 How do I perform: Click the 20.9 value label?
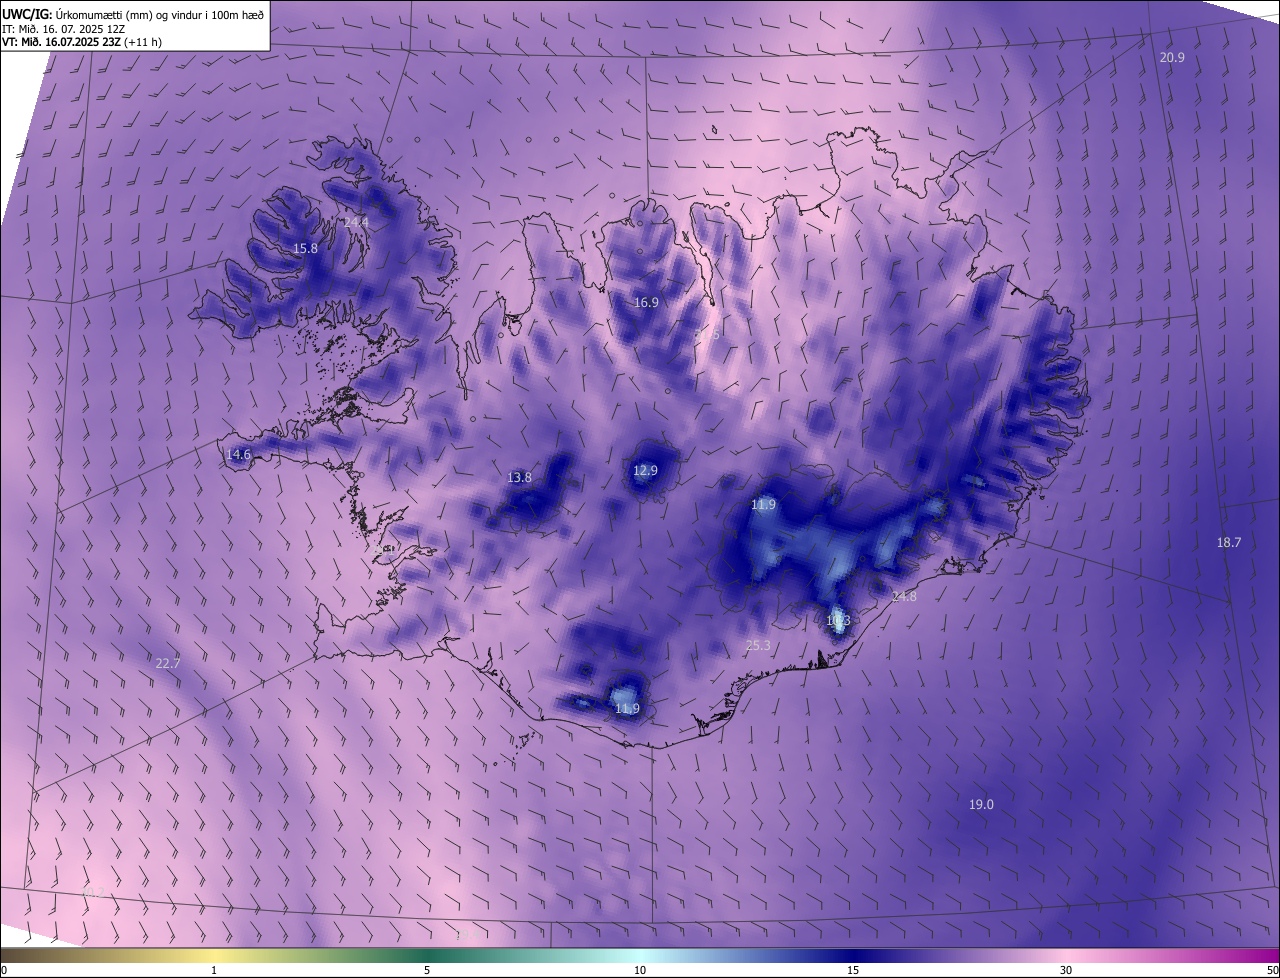pyautogui.click(x=1172, y=58)
